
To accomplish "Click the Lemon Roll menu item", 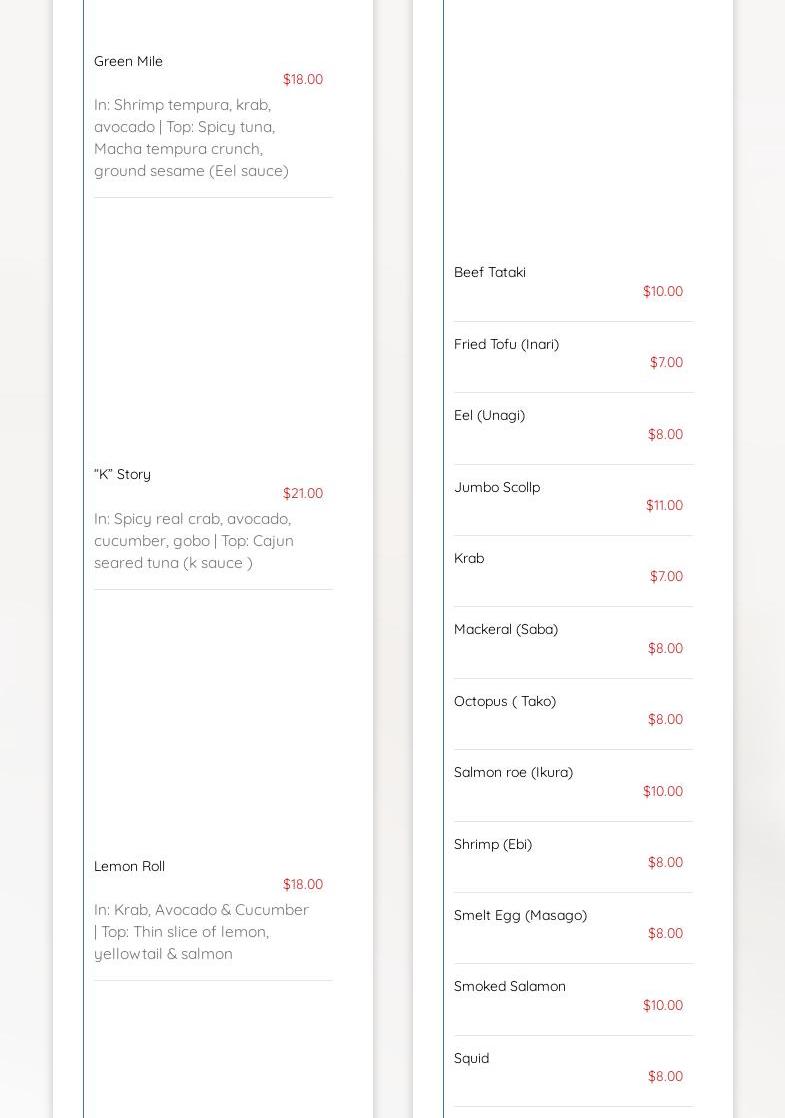I will [129, 866].
